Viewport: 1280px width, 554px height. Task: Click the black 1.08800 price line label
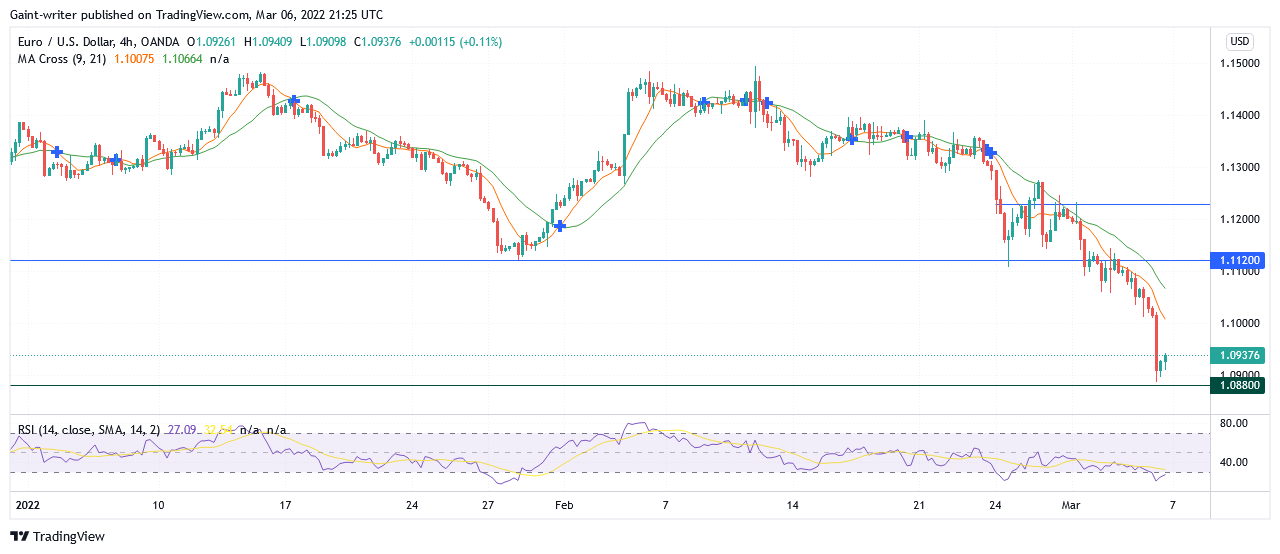click(x=1240, y=385)
